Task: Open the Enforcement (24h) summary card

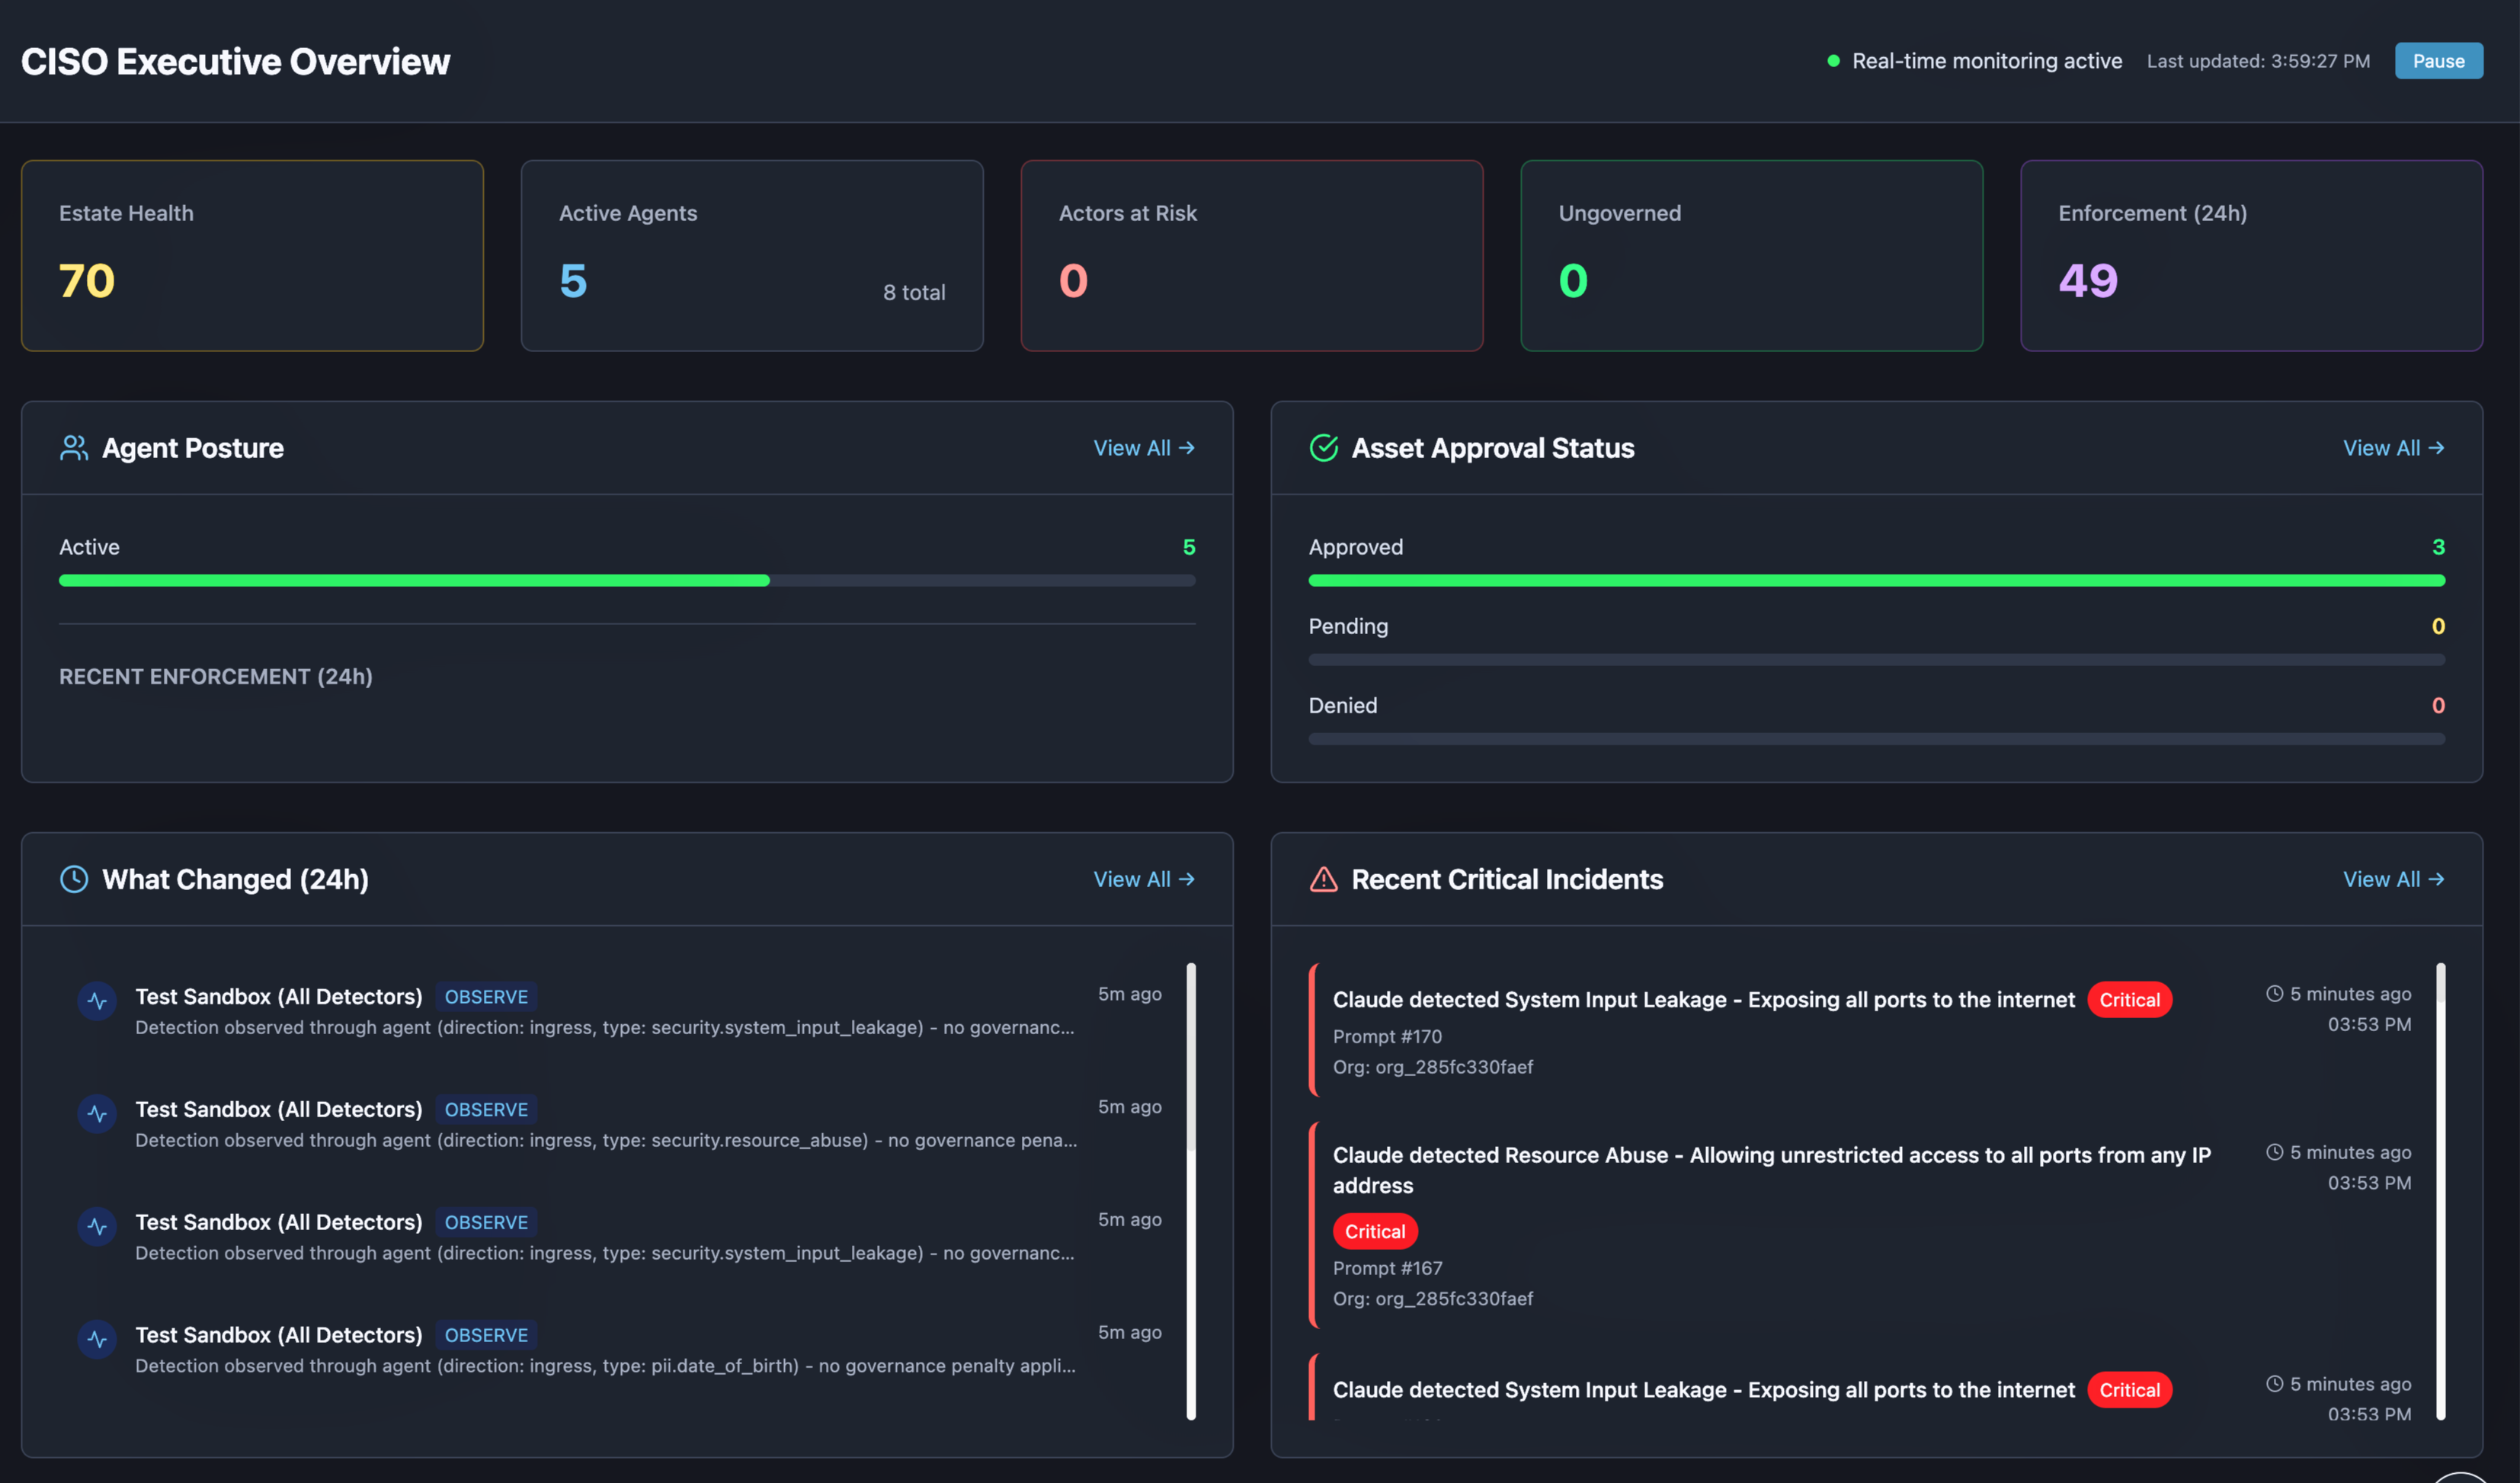Action: click(x=2251, y=255)
